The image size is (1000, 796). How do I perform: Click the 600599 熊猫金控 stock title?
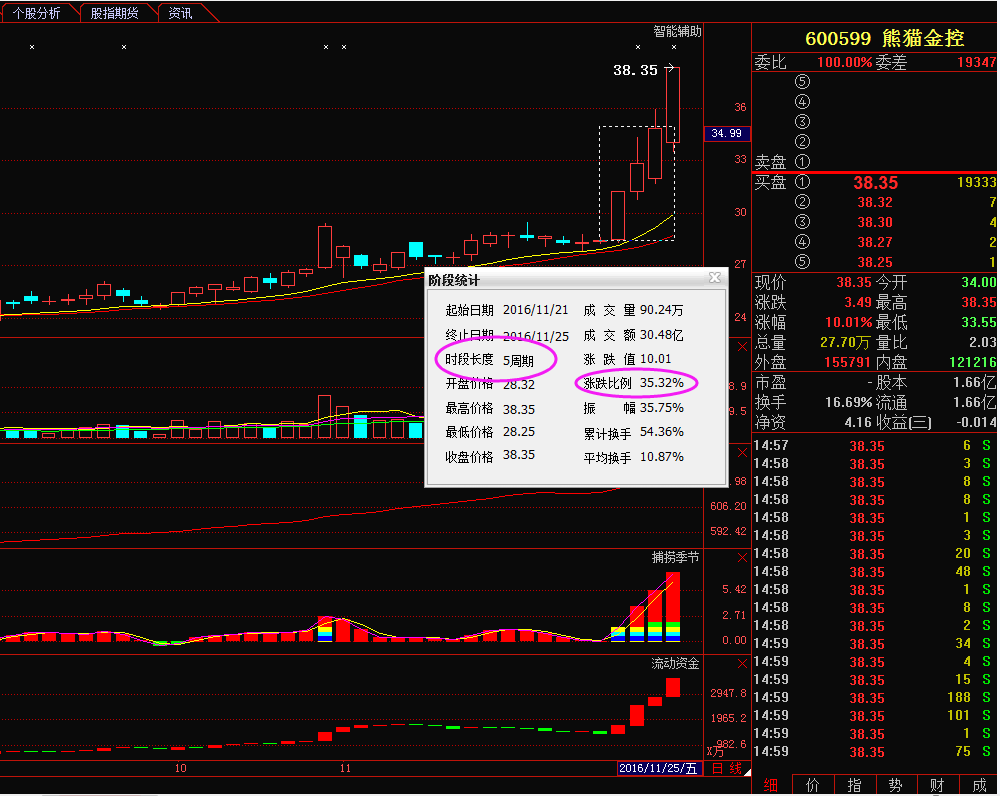[885, 39]
